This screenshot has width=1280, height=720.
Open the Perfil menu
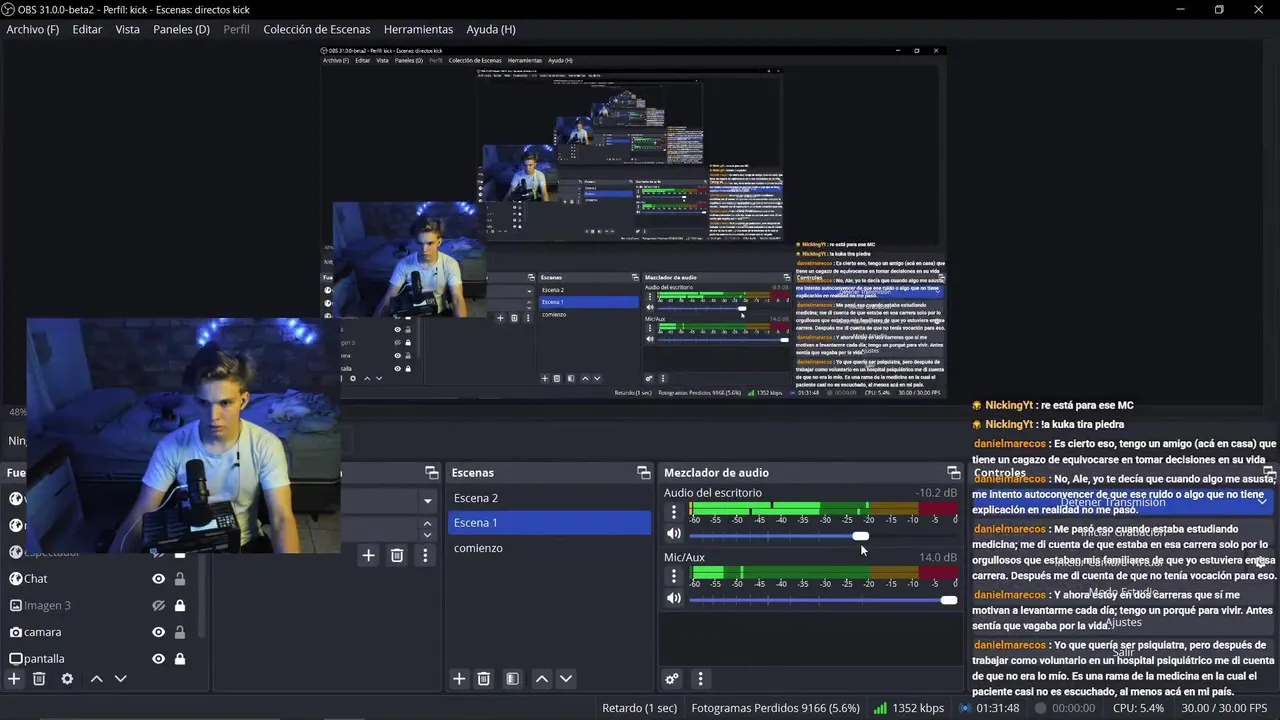pyautogui.click(x=236, y=29)
